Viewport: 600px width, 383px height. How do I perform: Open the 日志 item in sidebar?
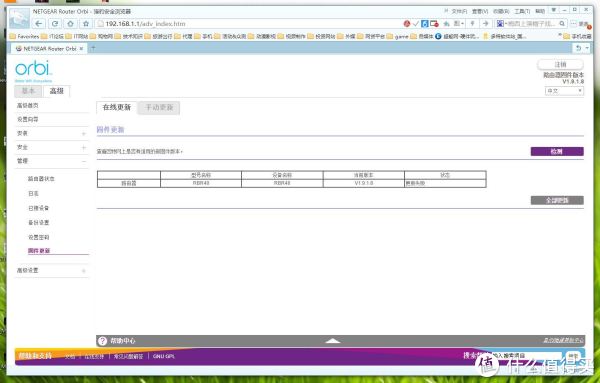(34, 194)
